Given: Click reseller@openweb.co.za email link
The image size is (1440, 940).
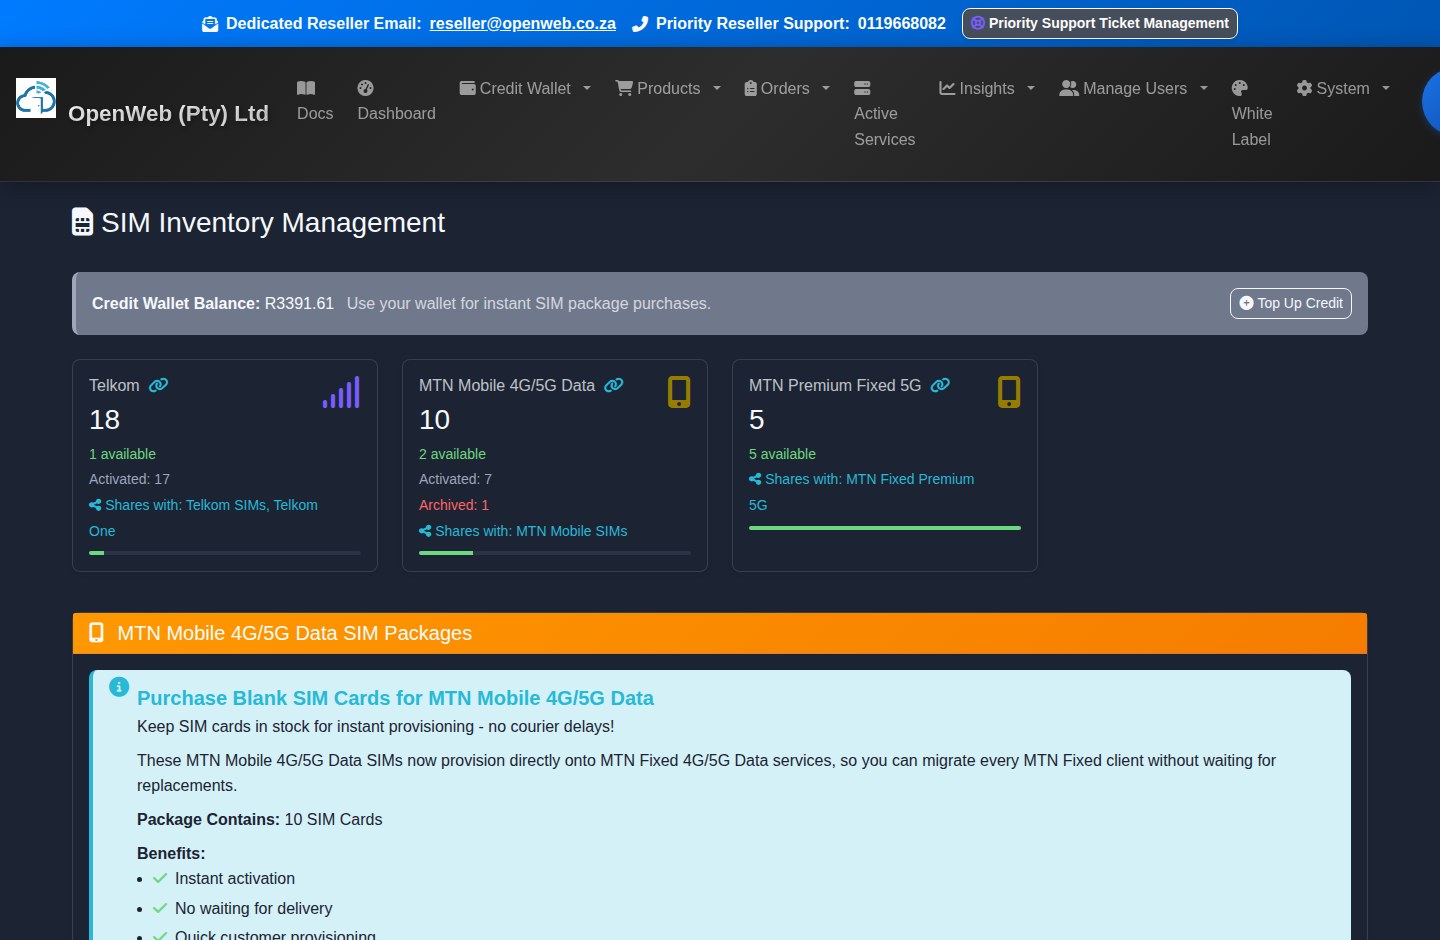Looking at the screenshot, I should [523, 24].
